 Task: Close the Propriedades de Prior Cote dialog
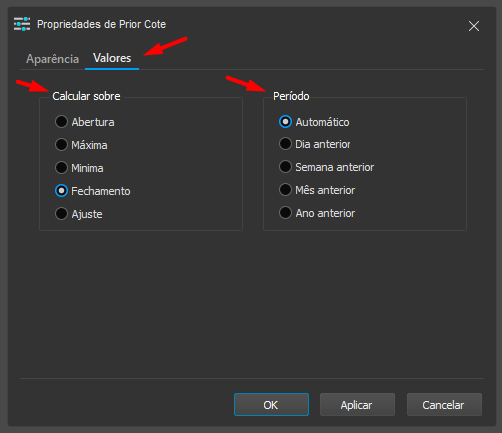474,26
